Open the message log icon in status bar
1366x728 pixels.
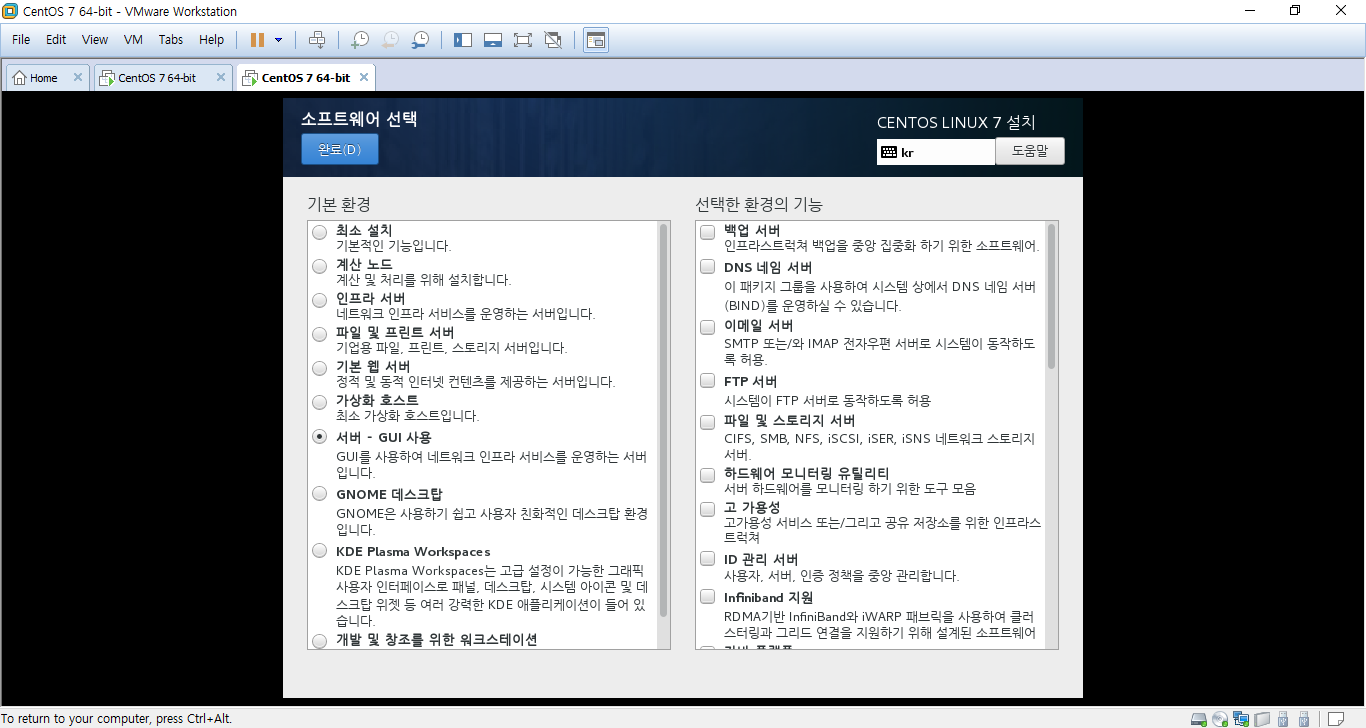(1336, 718)
